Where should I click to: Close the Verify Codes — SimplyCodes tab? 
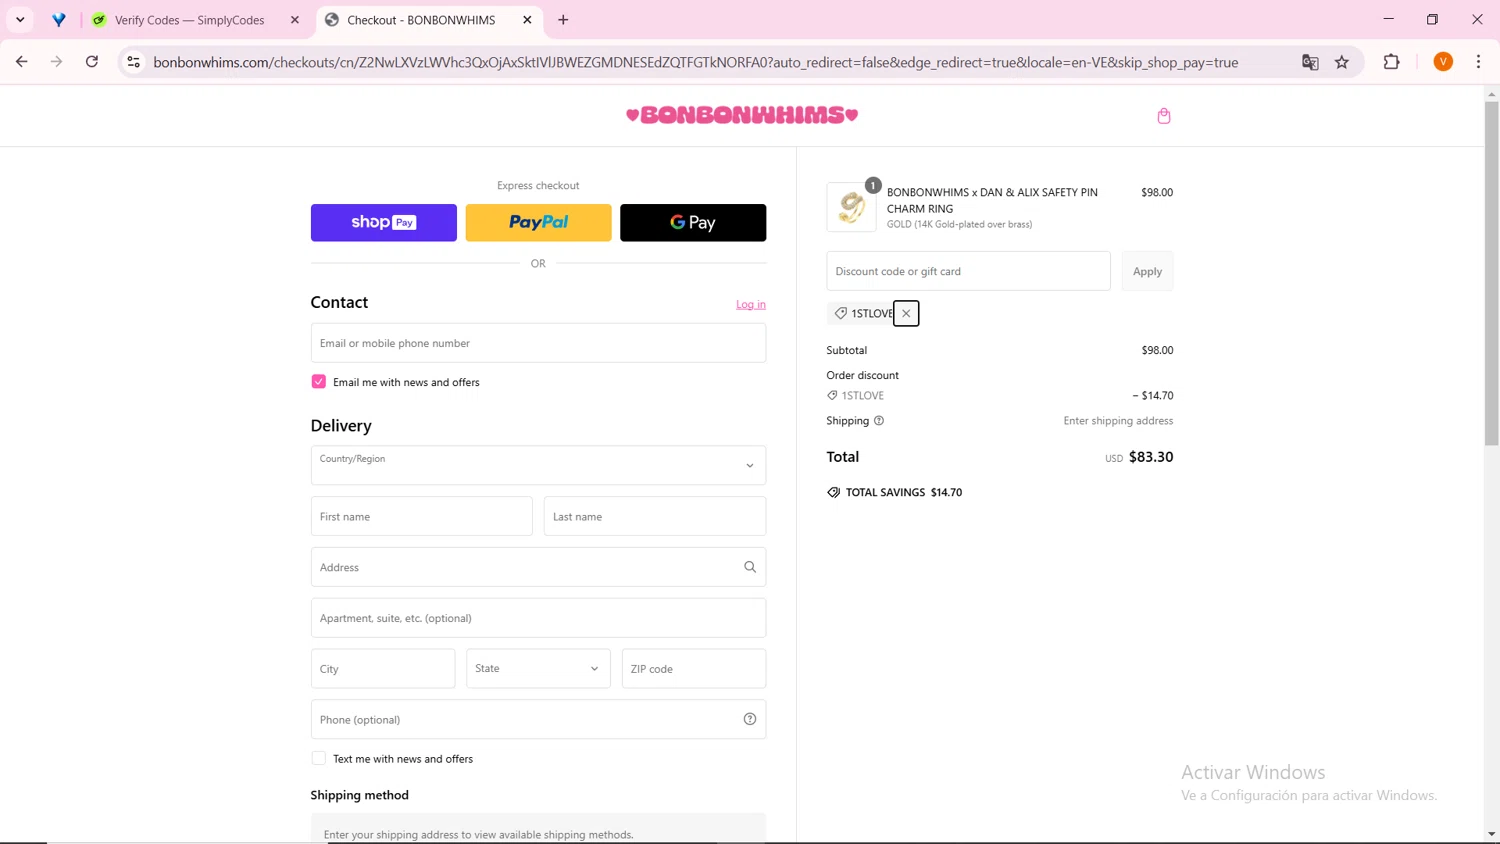coord(295,20)
